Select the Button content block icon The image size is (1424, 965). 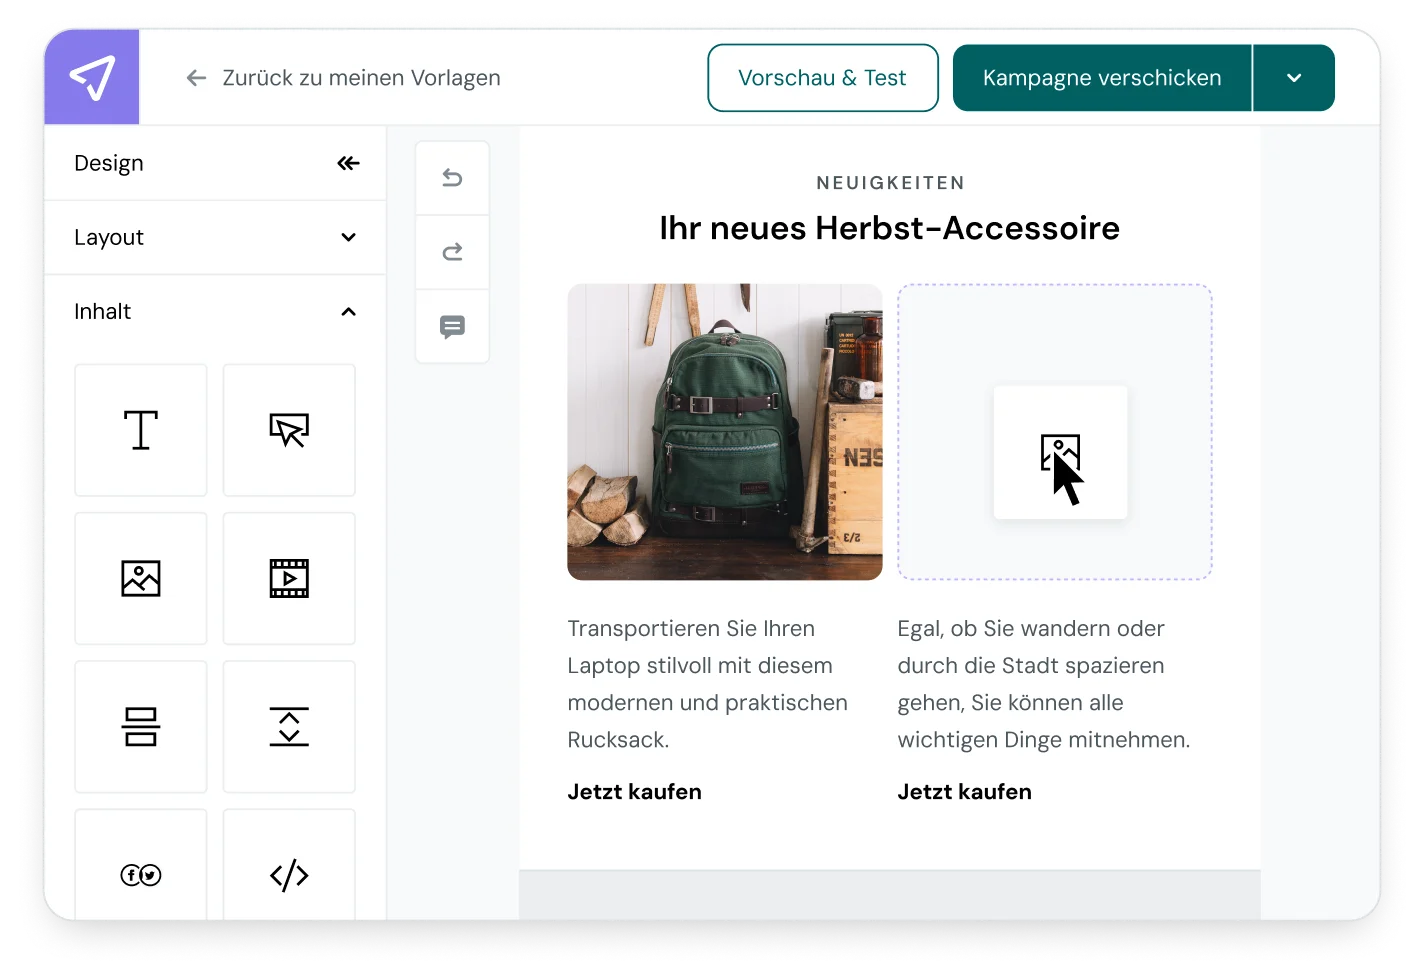[x=289, y=430]
